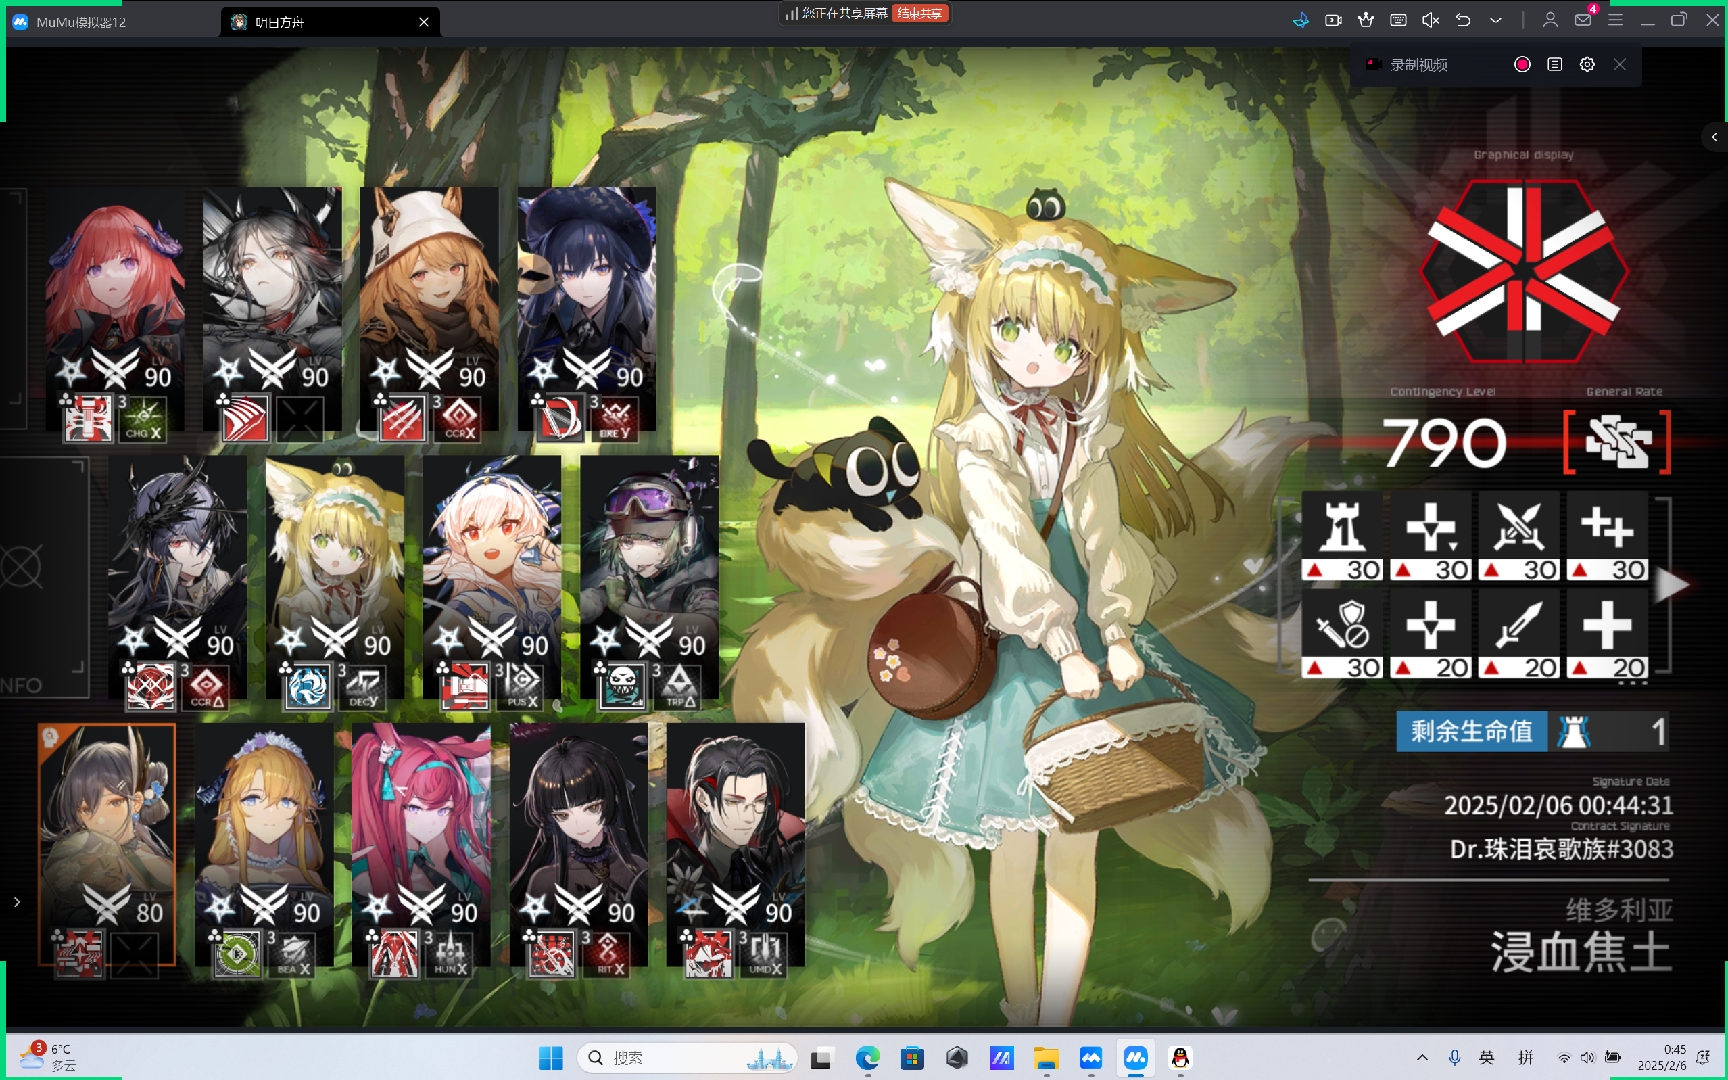Open the weather widget showing 6°C

coord(48,1057)
